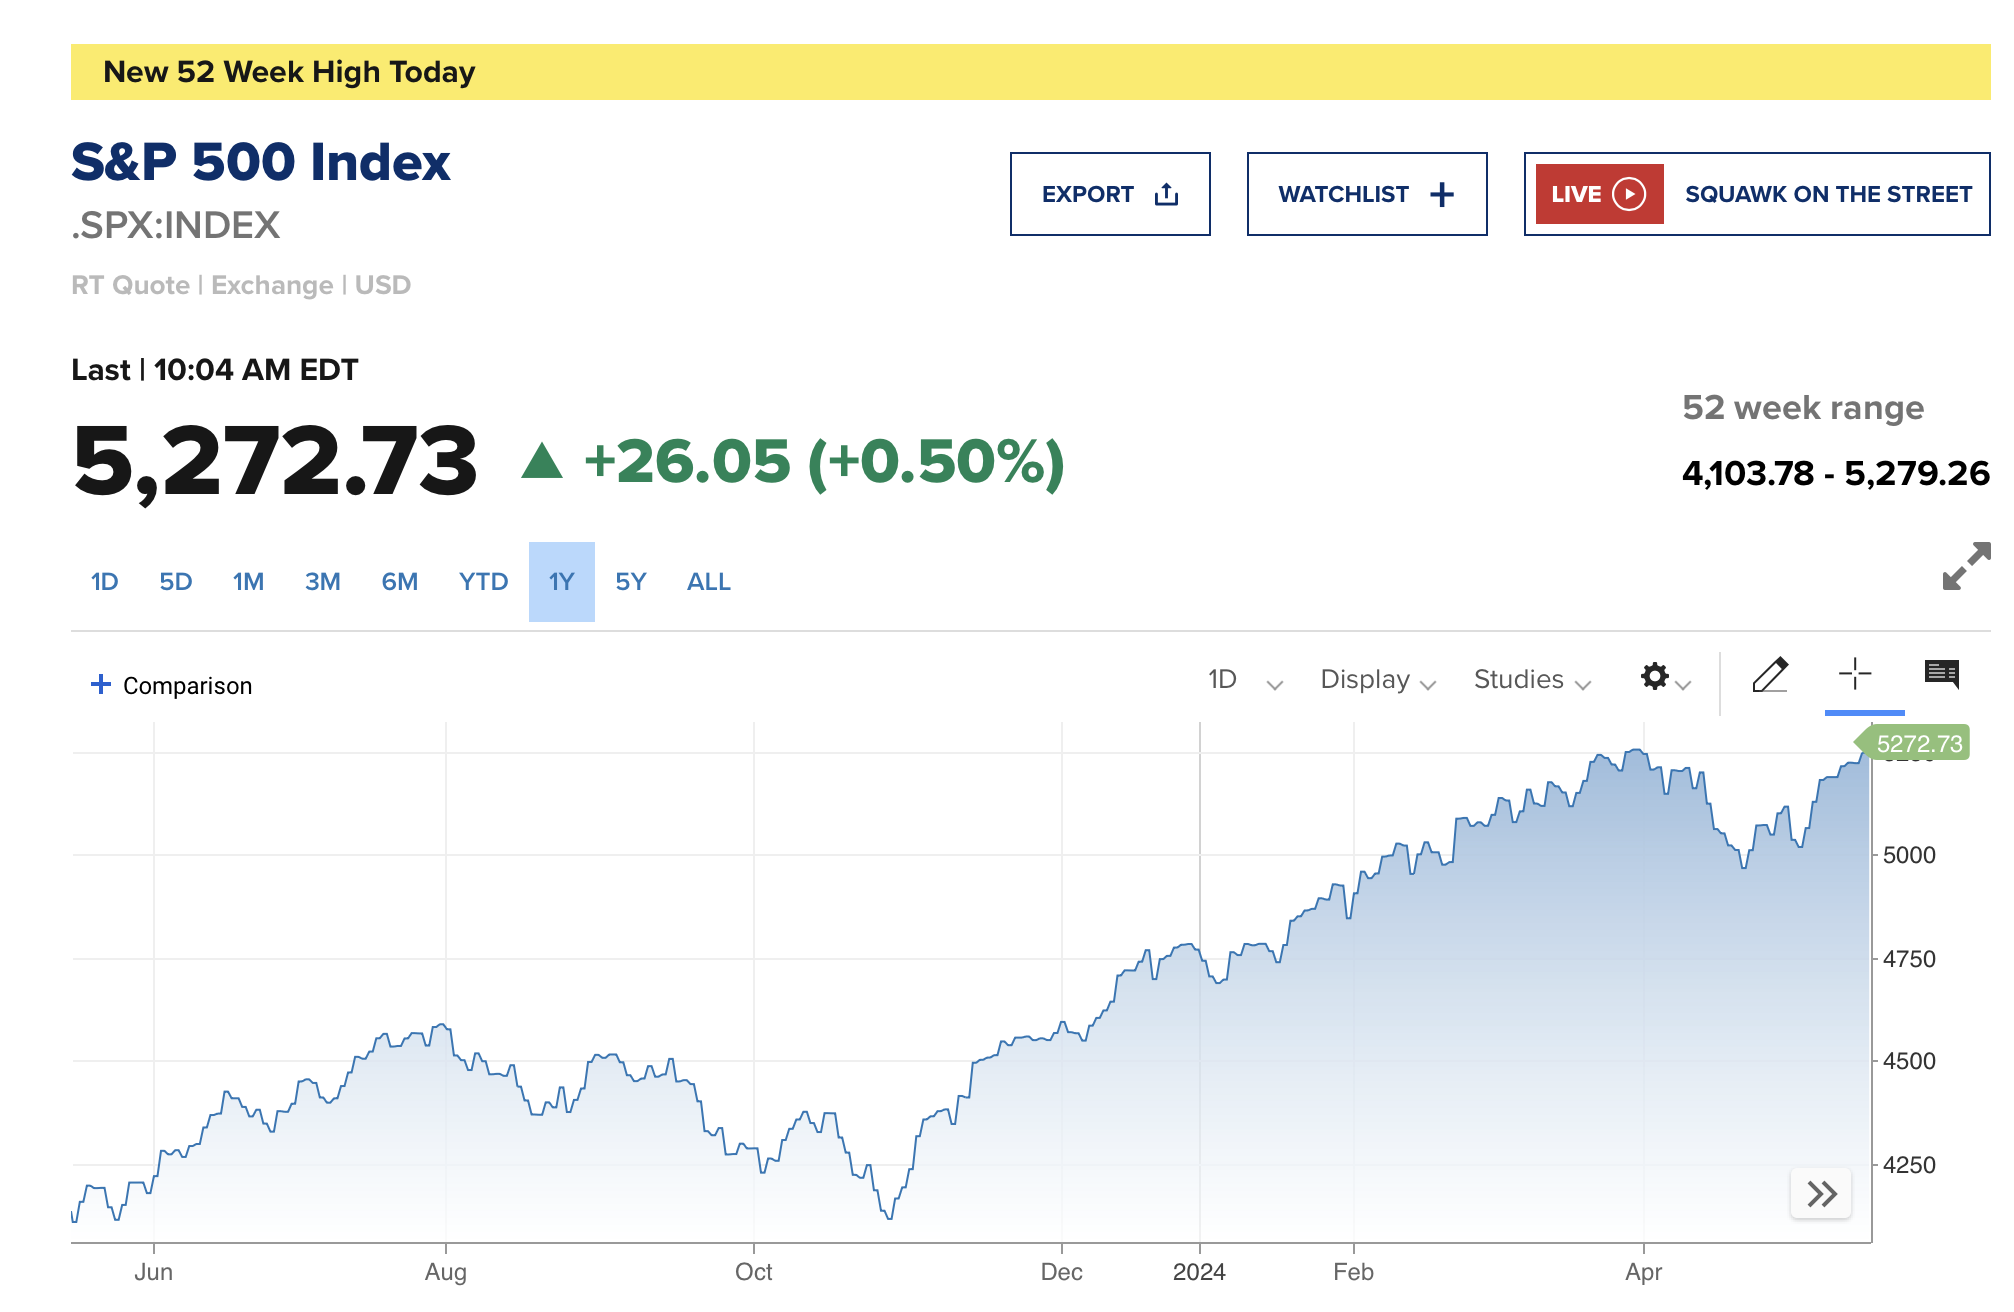Click the 5272.73 current price label
This screenshot has width=2014, height=1312.
coord(1918,744)
